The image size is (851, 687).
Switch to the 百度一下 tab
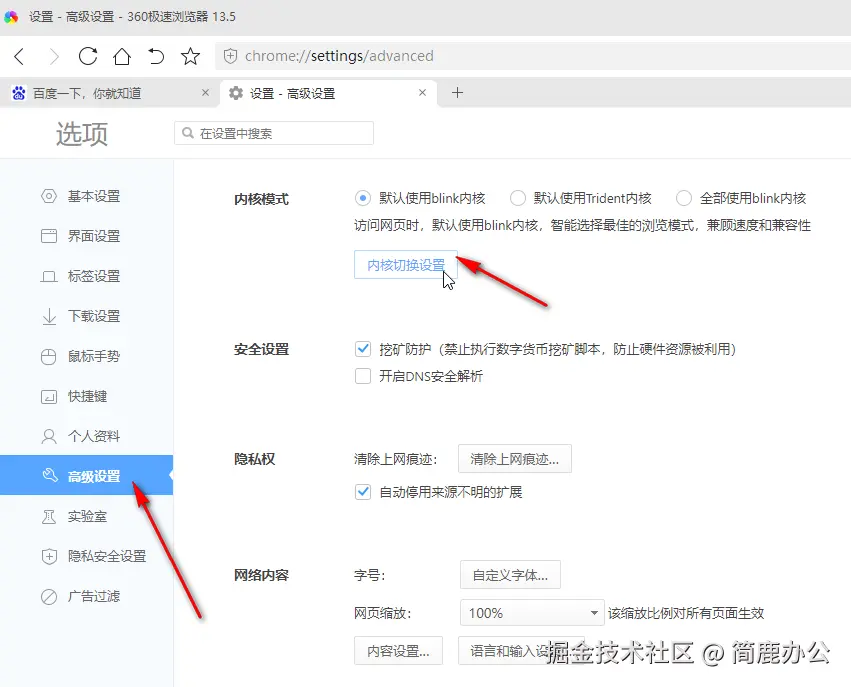(x=110, y=93)
